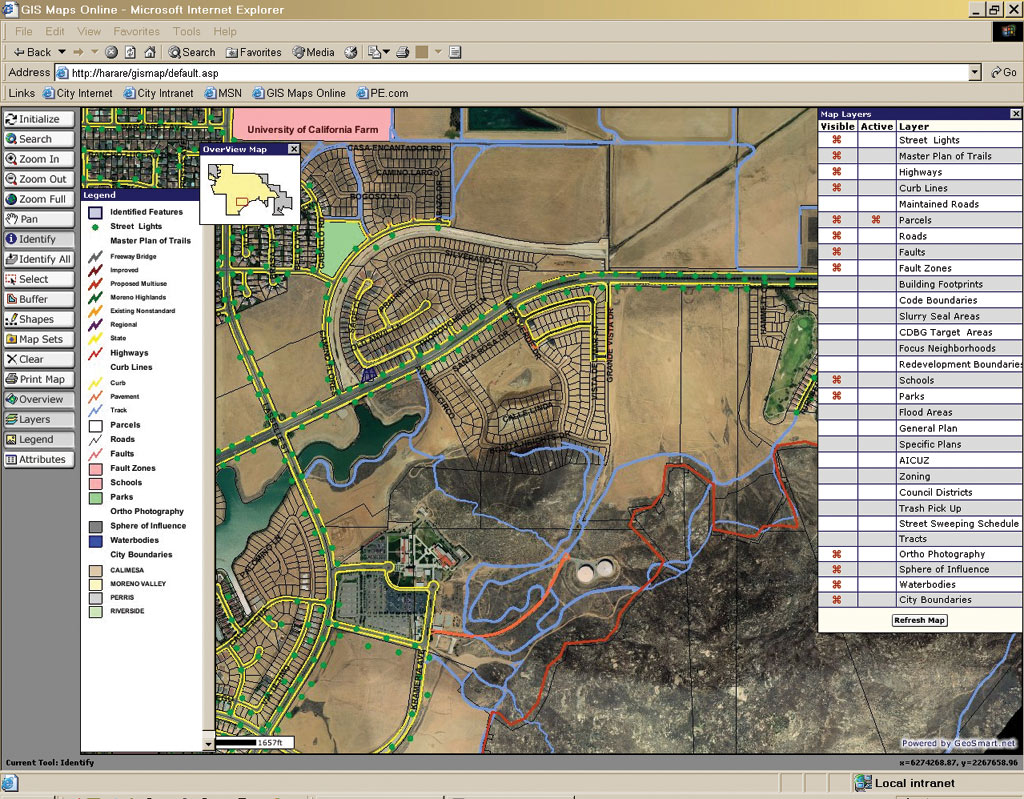Toggle Highways layer visibility

pyautogui.click(x=837, y=172)
